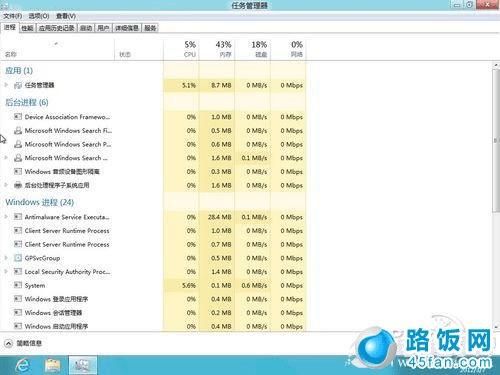Click icon of Client Server Runtime Process using 1.0 MB
The image size is (500, 375).
(x=18, y=231)
